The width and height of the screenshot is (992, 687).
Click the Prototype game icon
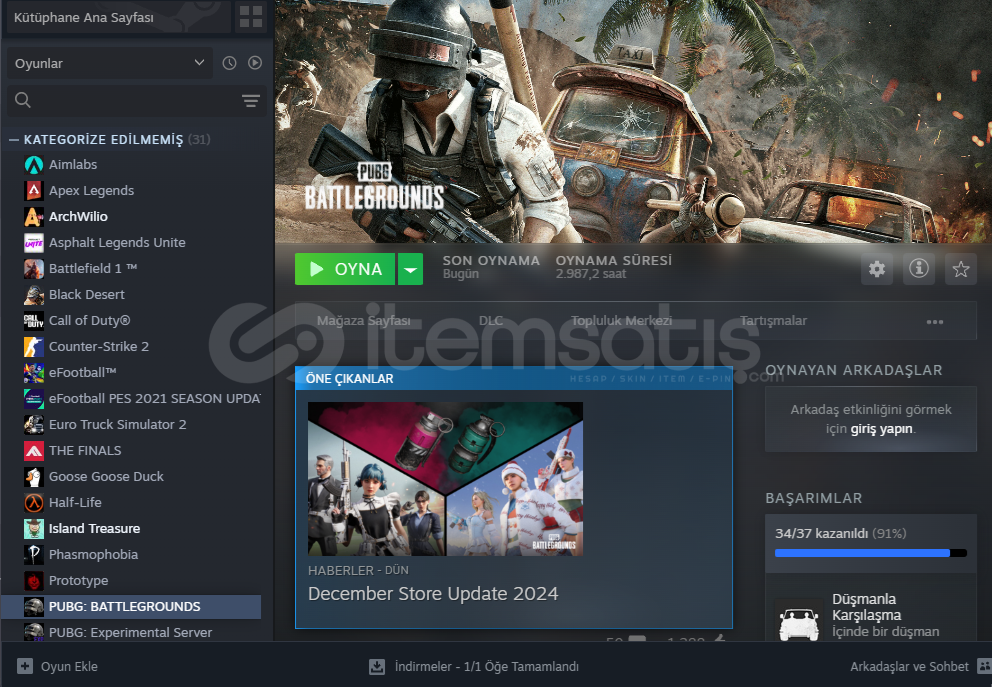34,580
